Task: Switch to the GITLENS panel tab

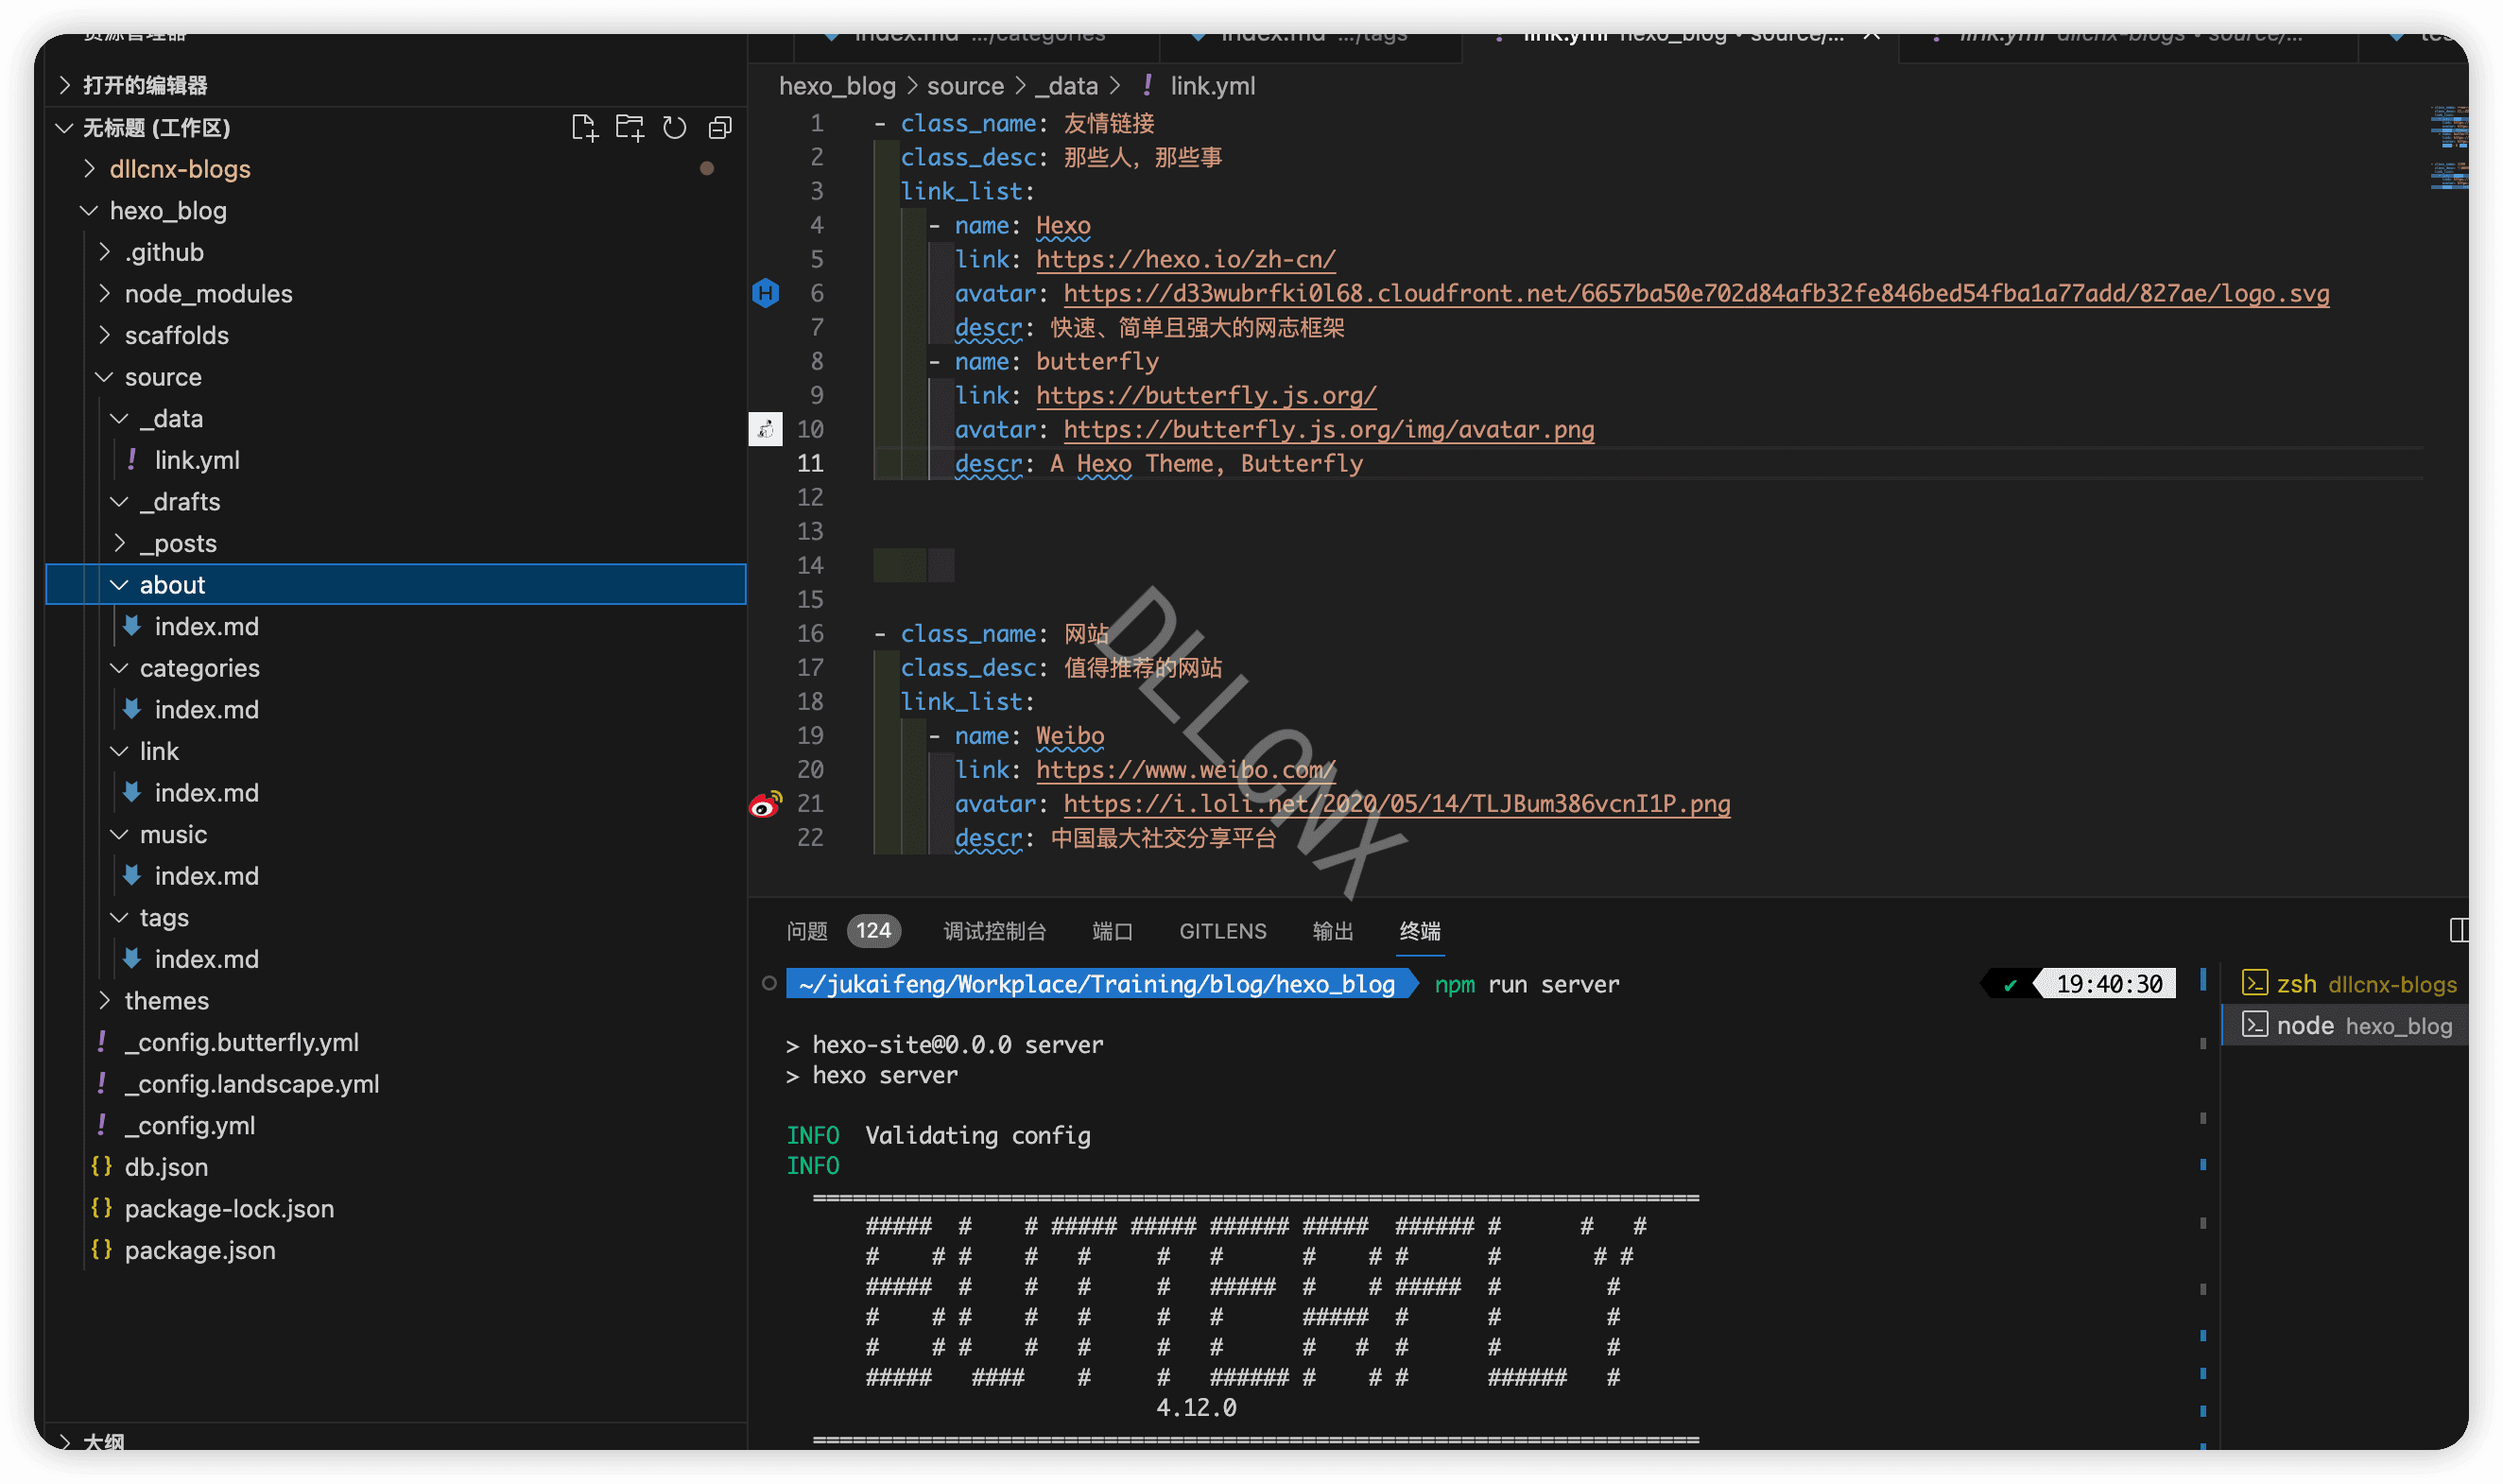Action: (x=1222, y=931)
